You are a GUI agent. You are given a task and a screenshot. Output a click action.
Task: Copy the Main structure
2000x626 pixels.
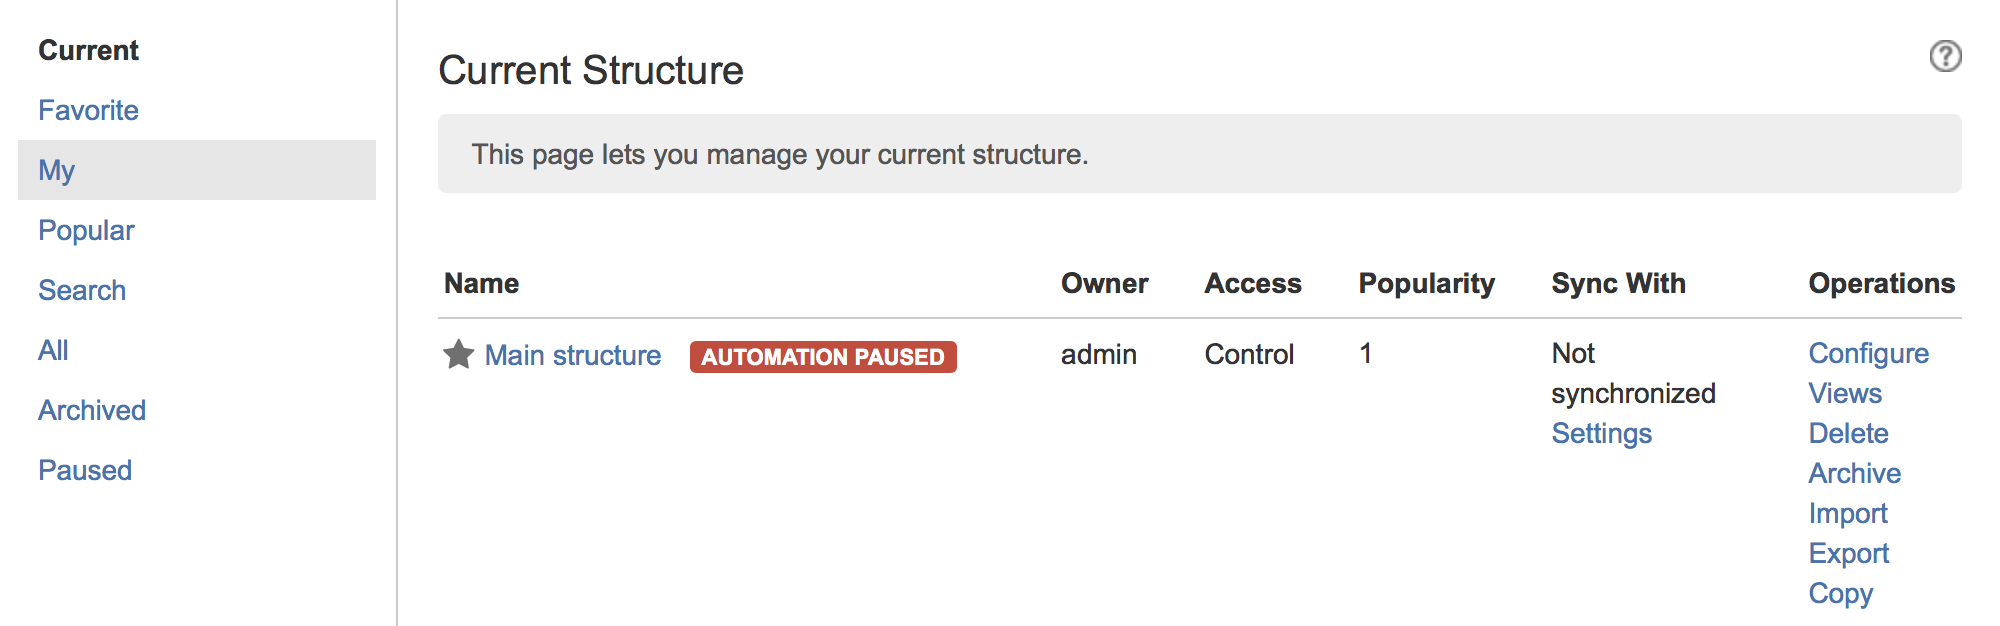pos(1841,593)
